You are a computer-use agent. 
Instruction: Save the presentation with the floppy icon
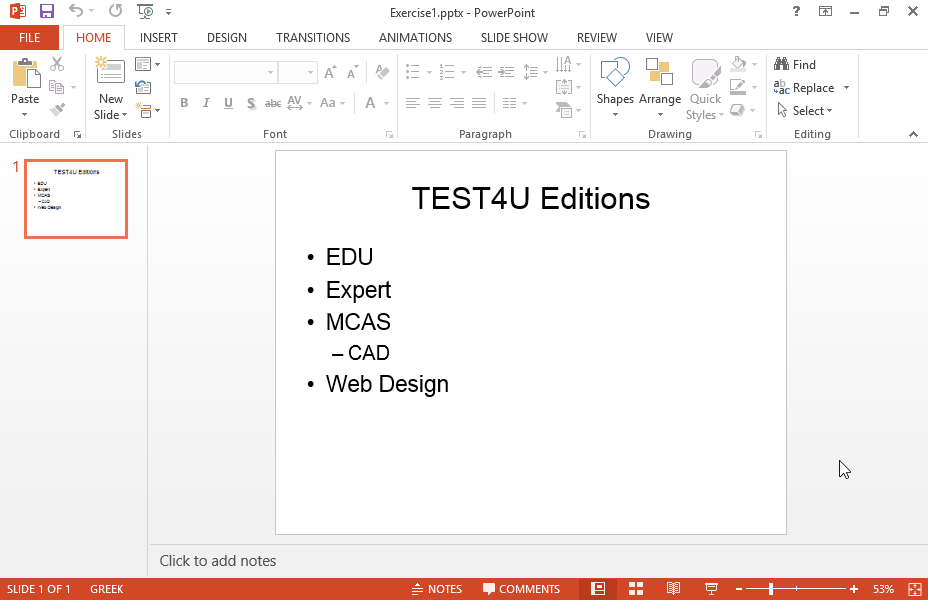point(46,11)
